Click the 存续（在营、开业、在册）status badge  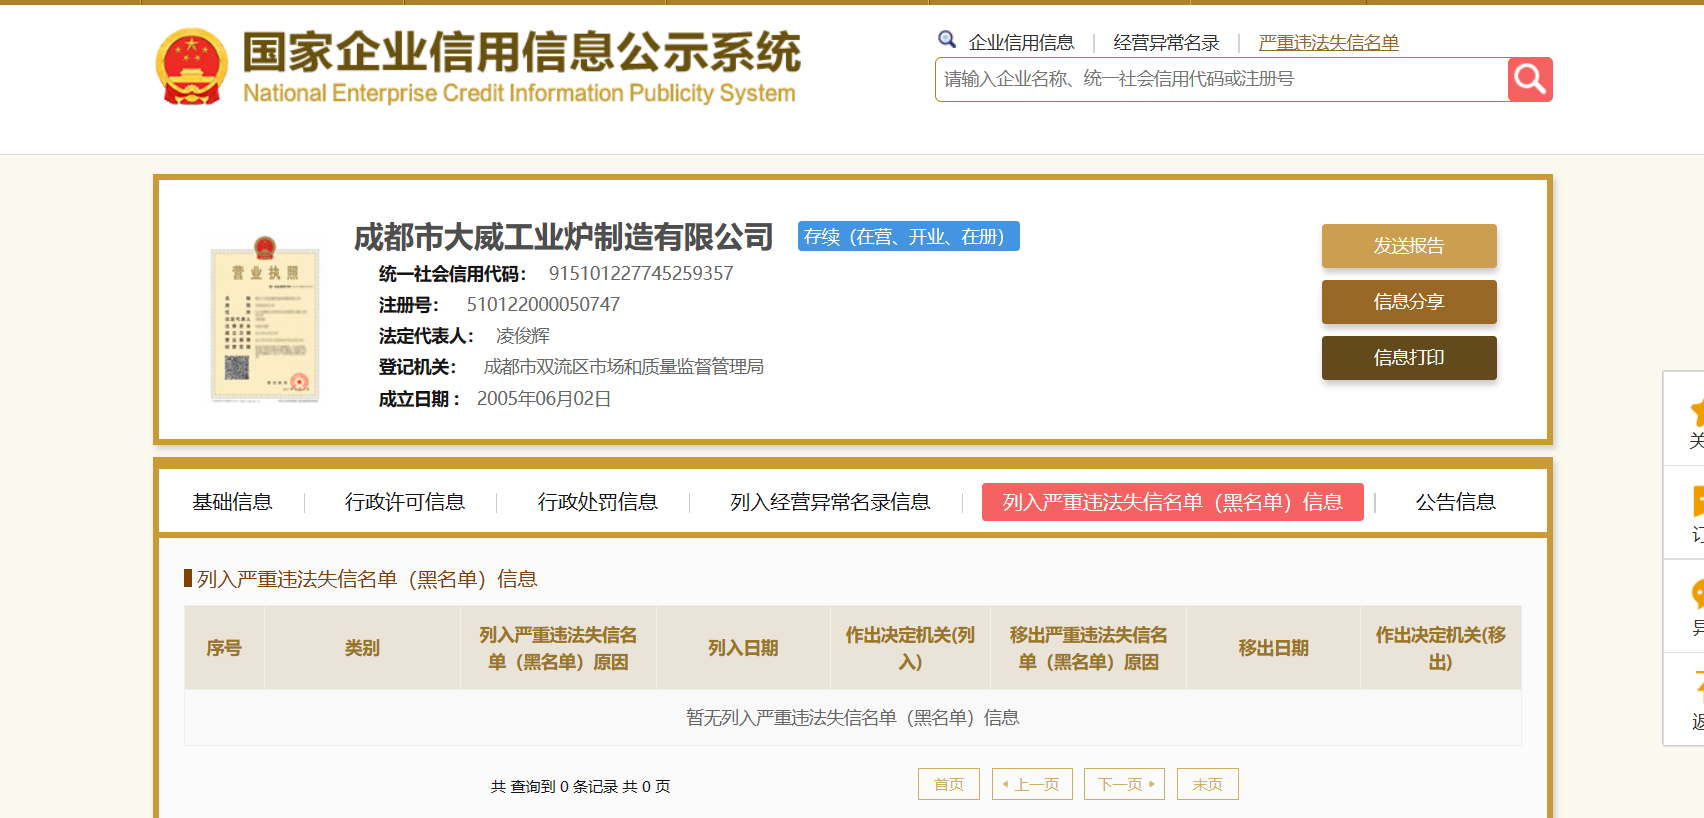[908, 236]
